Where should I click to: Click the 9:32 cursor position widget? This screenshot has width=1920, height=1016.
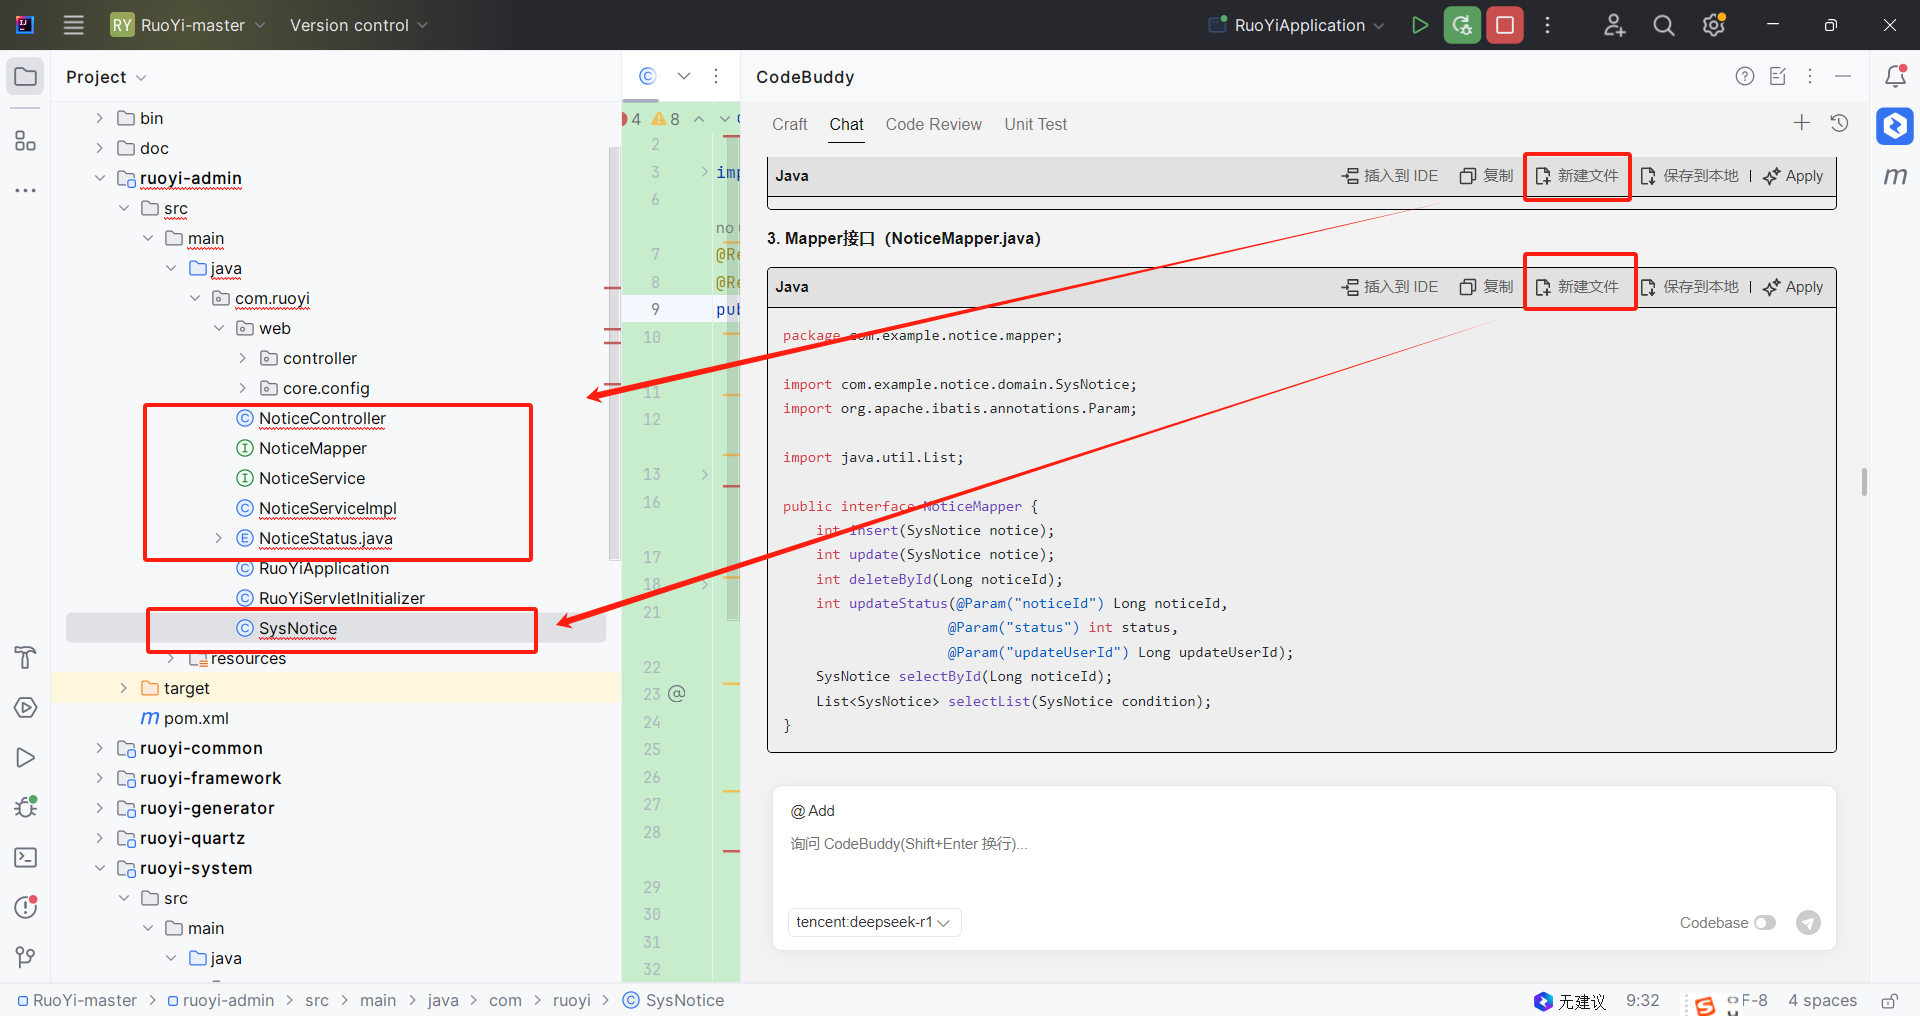[1642, 1000]
